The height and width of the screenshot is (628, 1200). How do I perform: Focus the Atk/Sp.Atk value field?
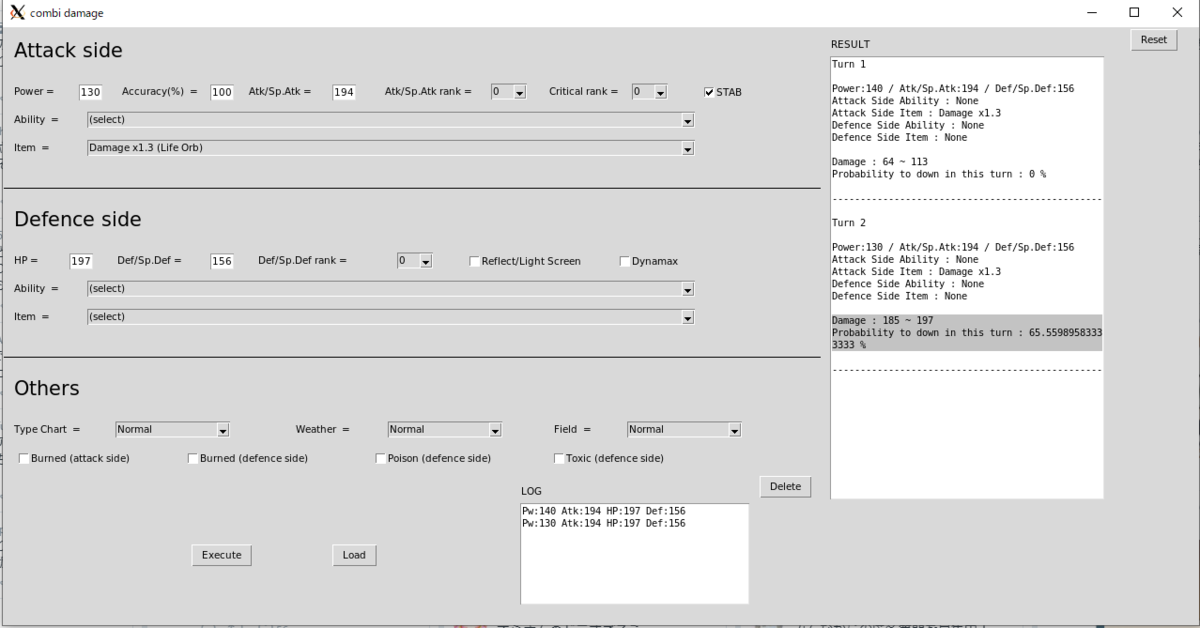tap(344, 92)
